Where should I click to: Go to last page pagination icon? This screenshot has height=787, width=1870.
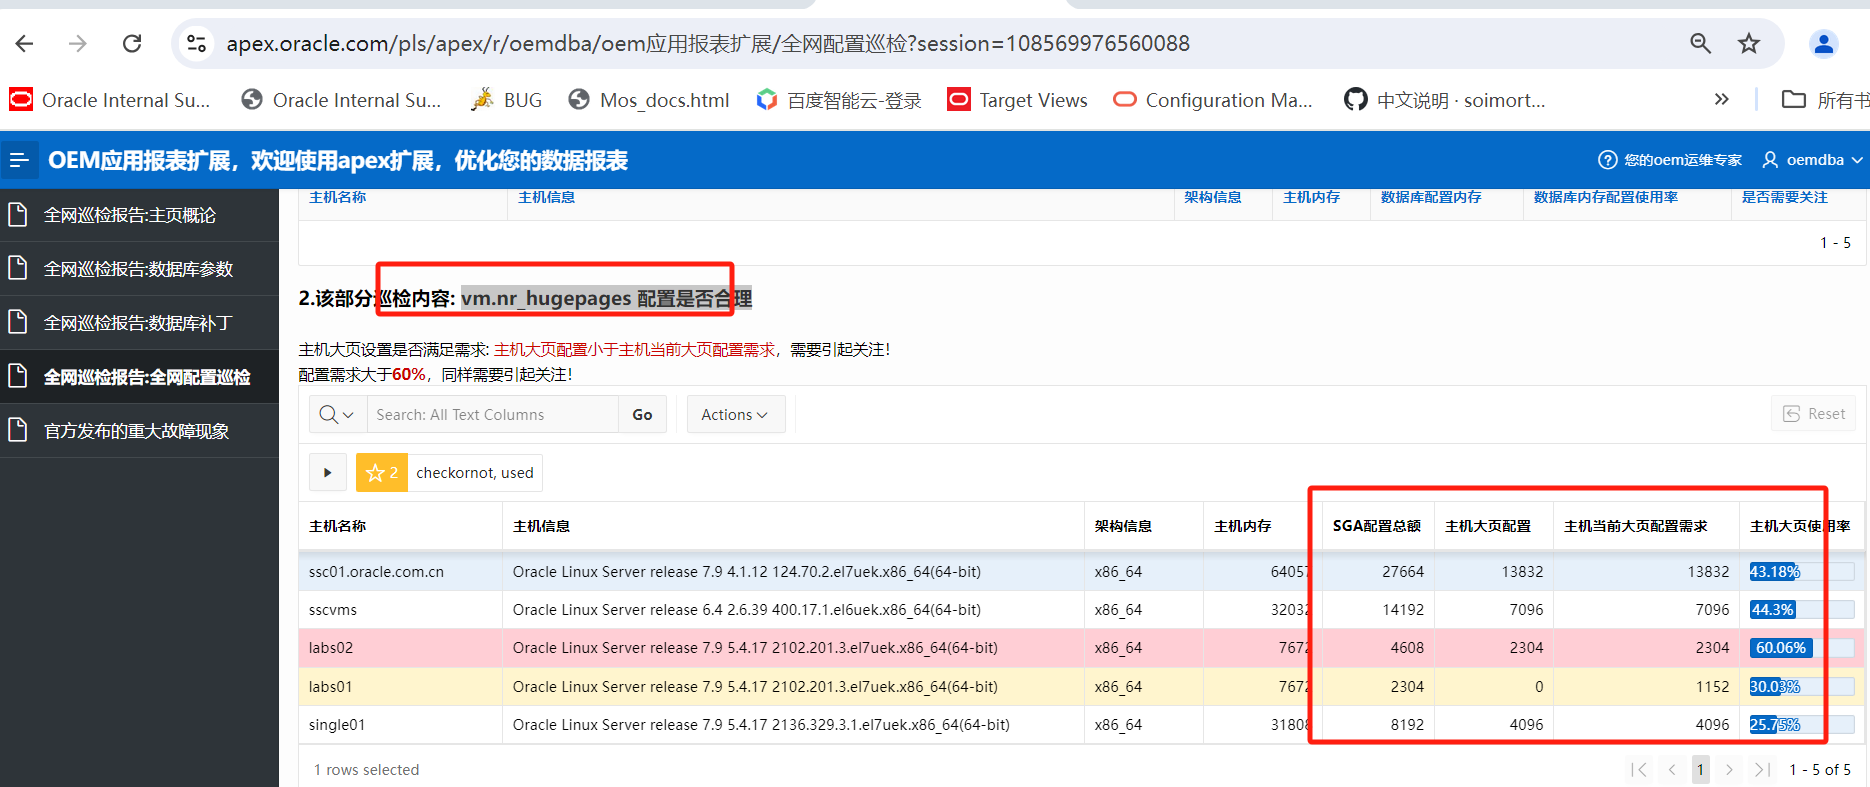point(1762,769)
